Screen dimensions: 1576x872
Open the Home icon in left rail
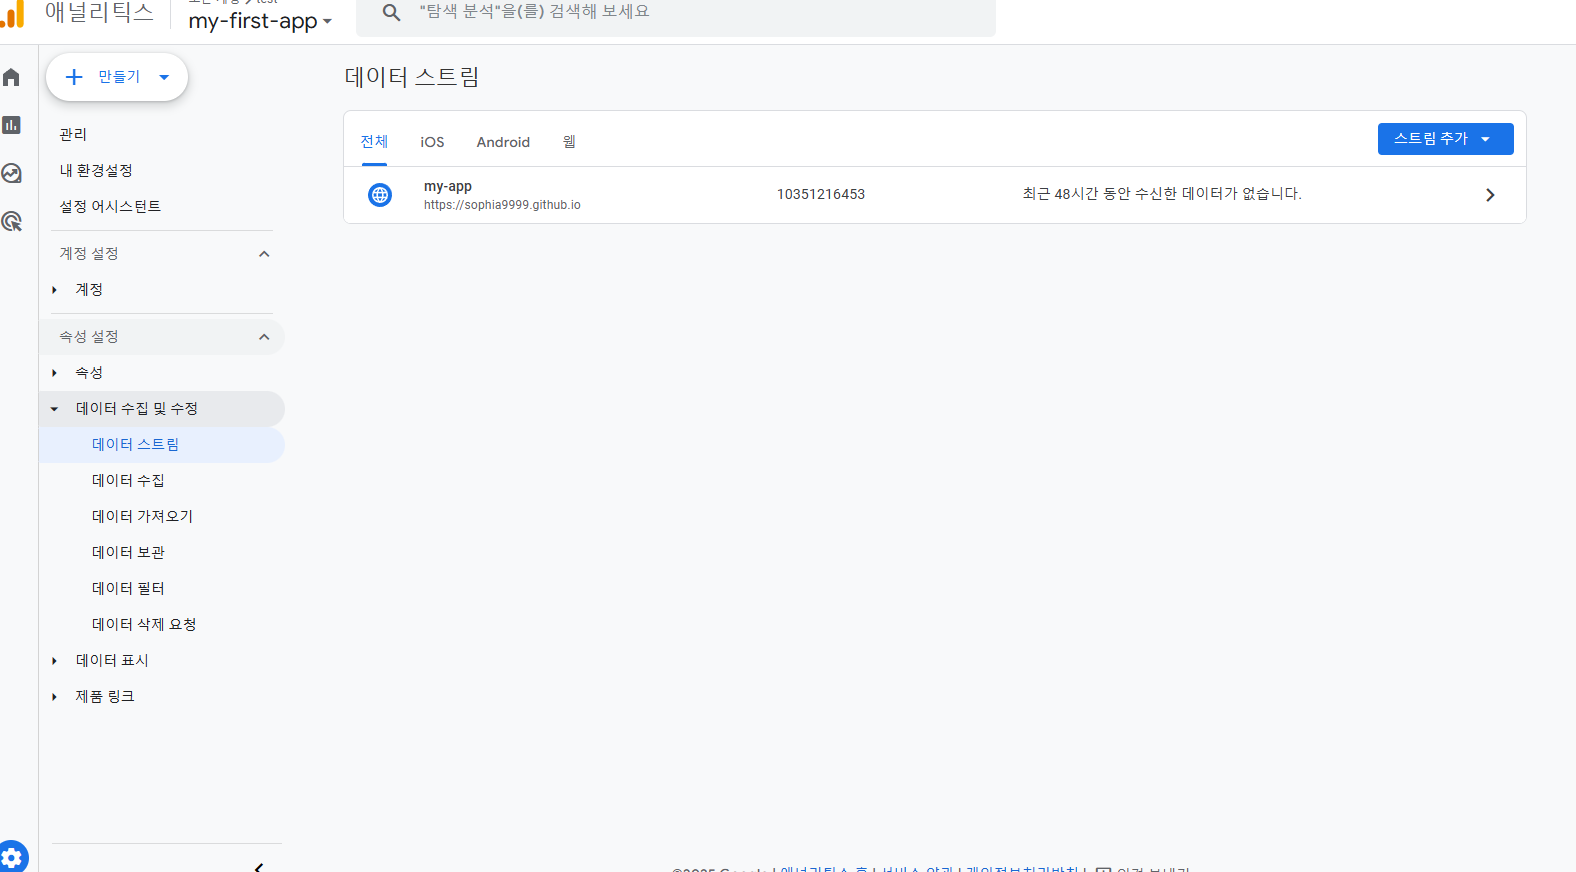pos(12,77)
